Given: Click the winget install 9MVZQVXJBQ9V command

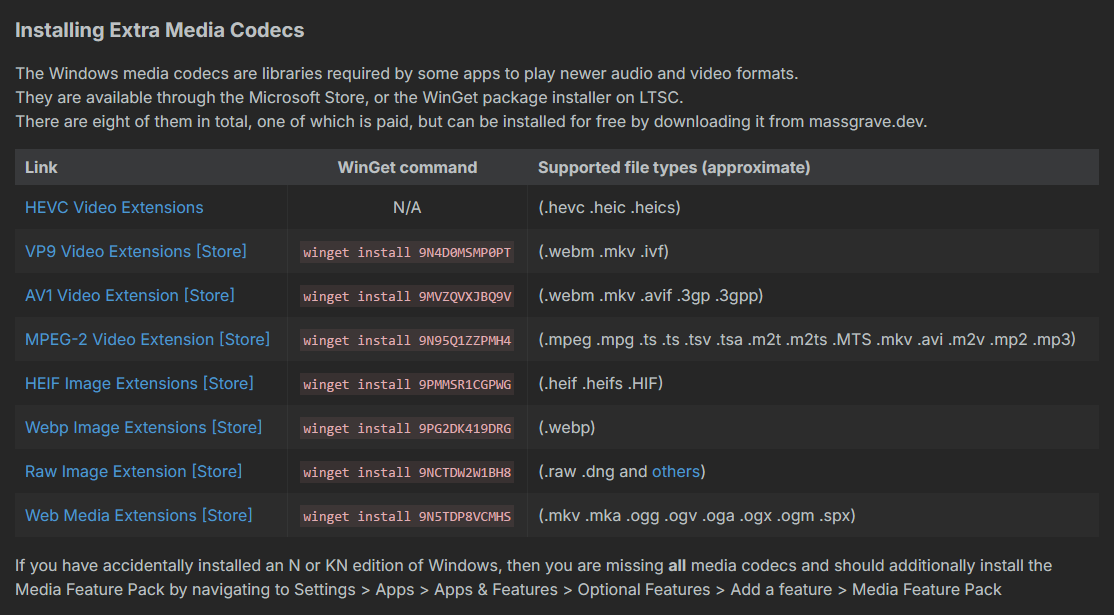Looking at the screenshot, I should (407, 297).
